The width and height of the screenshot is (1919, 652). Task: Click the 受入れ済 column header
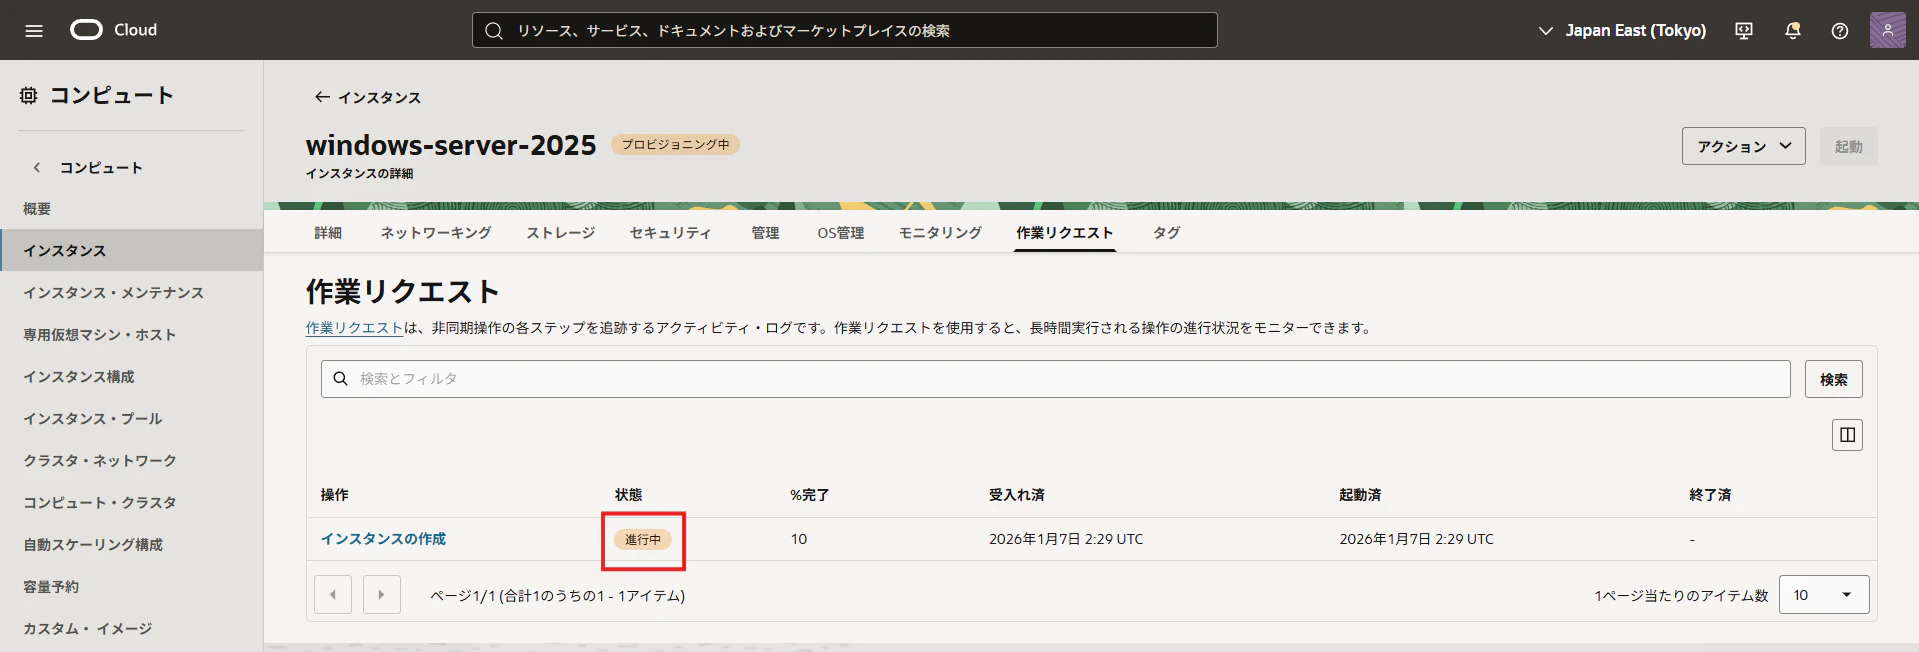click(x=1016, y=495)
